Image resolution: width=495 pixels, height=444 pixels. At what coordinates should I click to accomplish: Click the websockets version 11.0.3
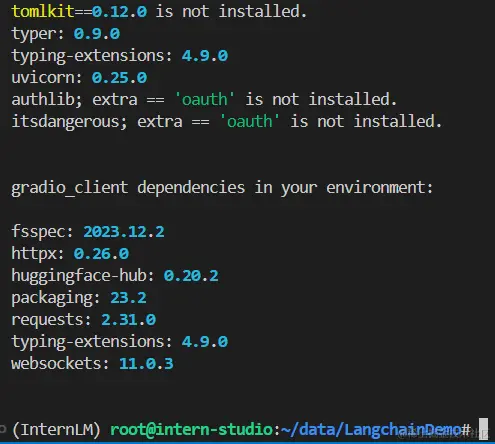(146, 364)
